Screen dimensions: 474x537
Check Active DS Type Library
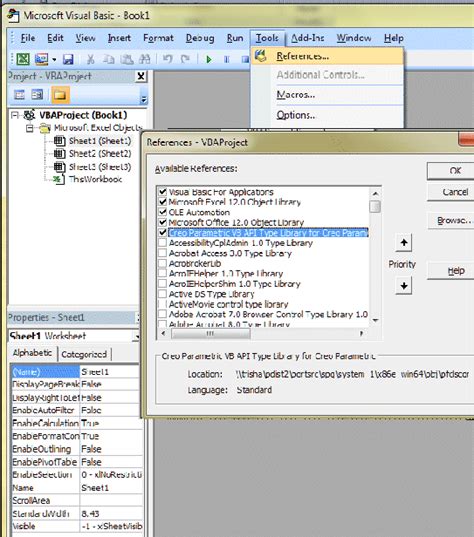point(163,294)
